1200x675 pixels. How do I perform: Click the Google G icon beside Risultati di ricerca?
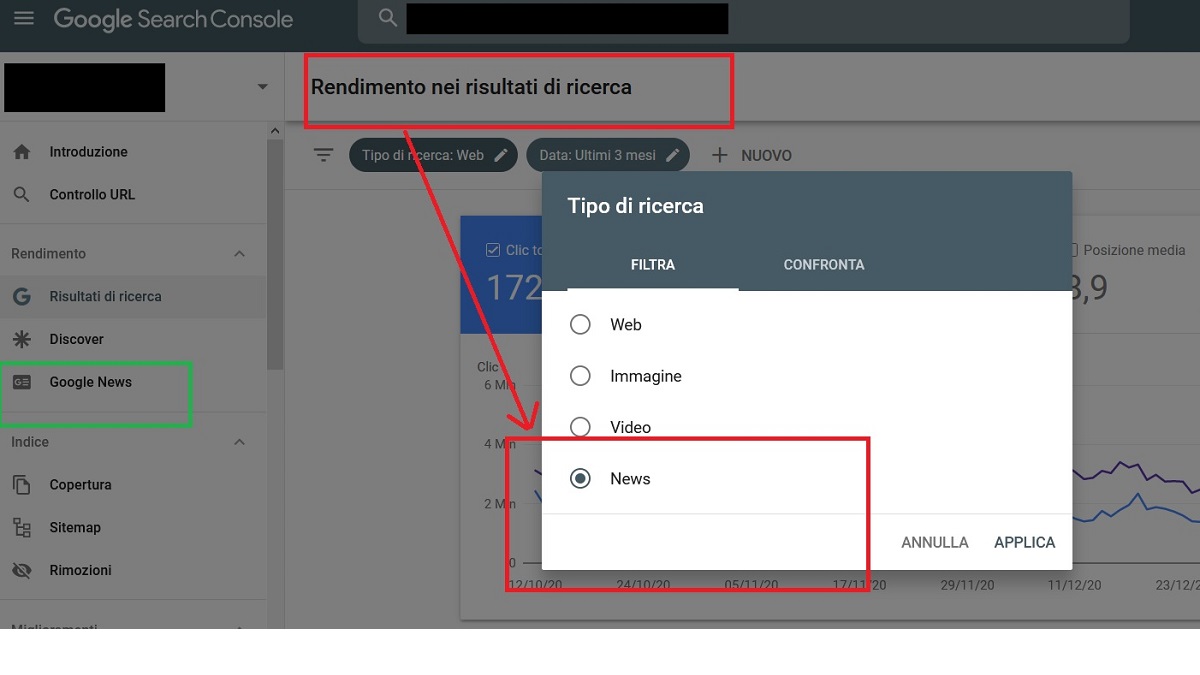pyautogui.click(x=22, y=297)
